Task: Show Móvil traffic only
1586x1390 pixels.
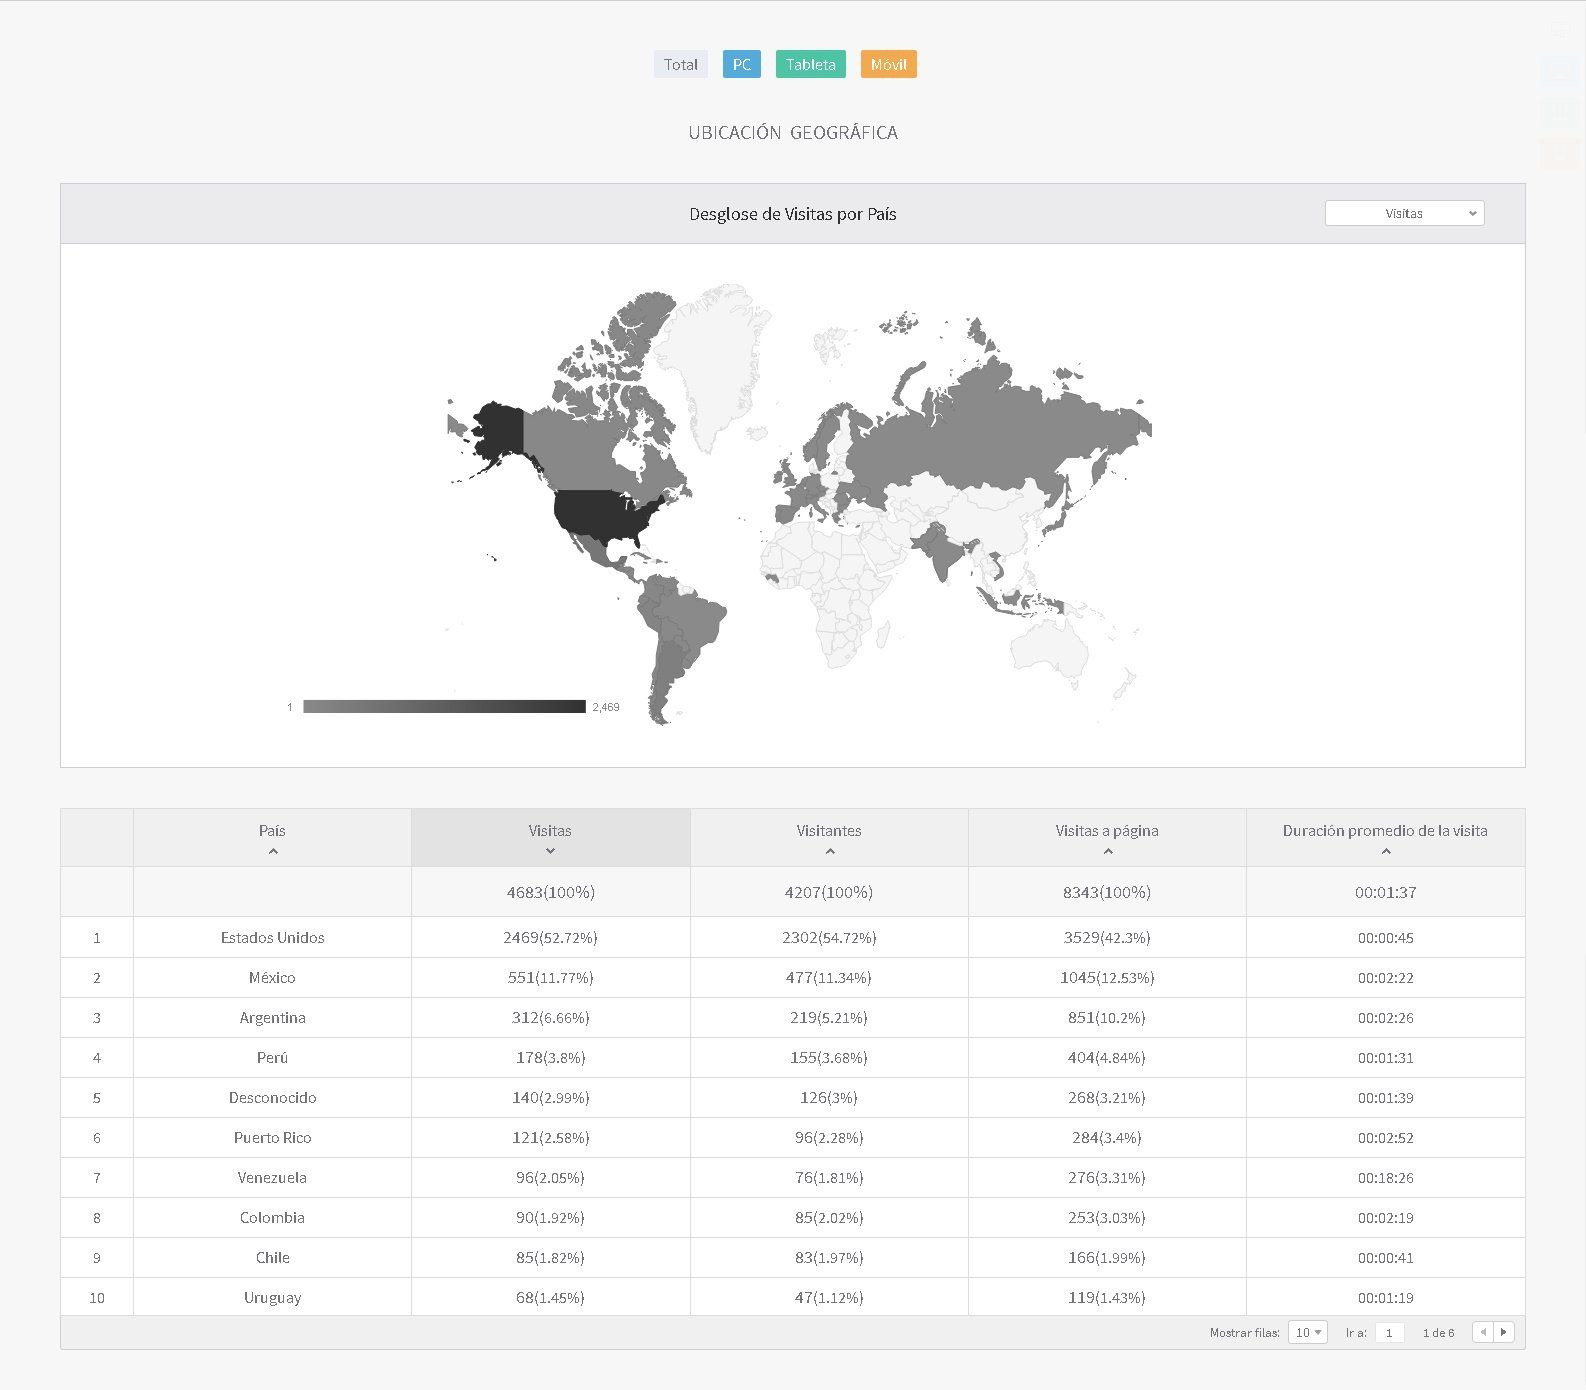Action: [888, 64]
